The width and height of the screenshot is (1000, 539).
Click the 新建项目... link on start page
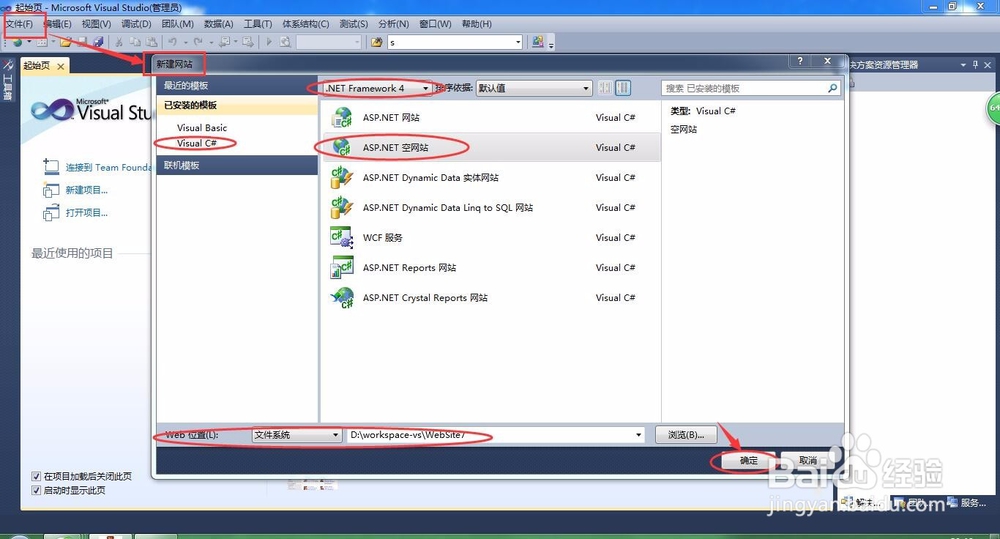[x=86, y=190]
